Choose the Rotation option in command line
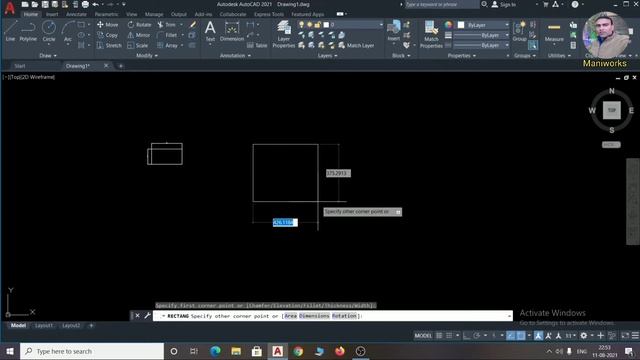The image size is (640, 360). [x=344, y=316]
